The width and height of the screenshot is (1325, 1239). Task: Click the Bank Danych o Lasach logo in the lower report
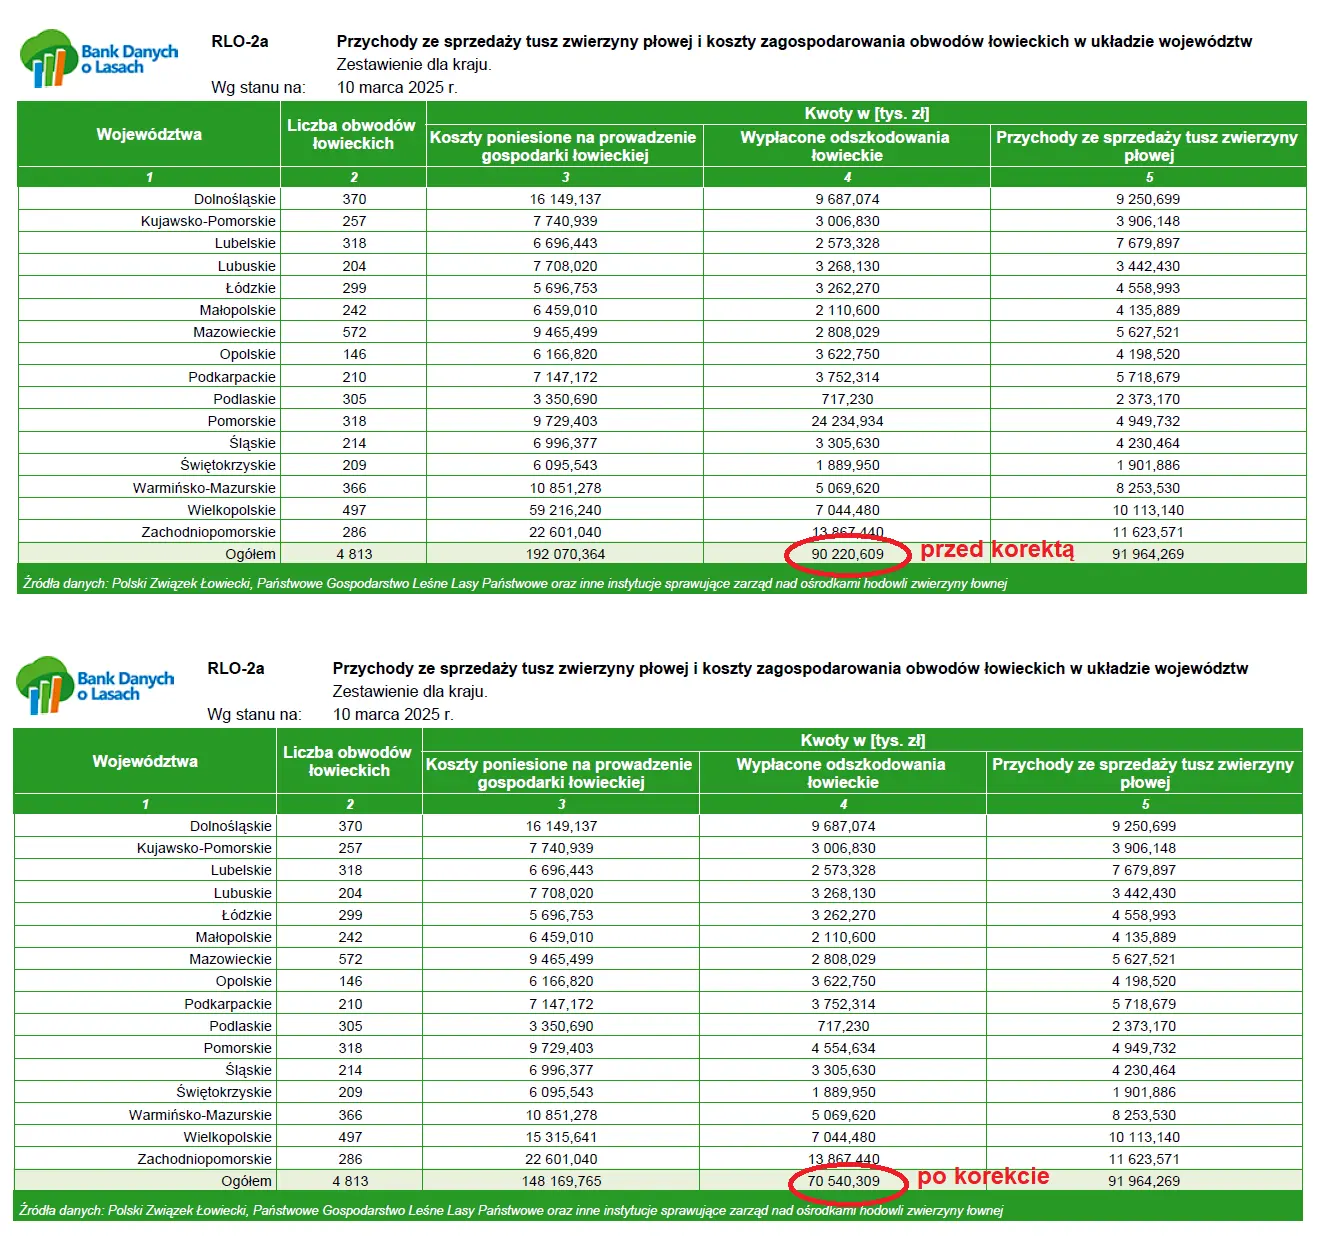pyautogui.click(x=95, y=685)
